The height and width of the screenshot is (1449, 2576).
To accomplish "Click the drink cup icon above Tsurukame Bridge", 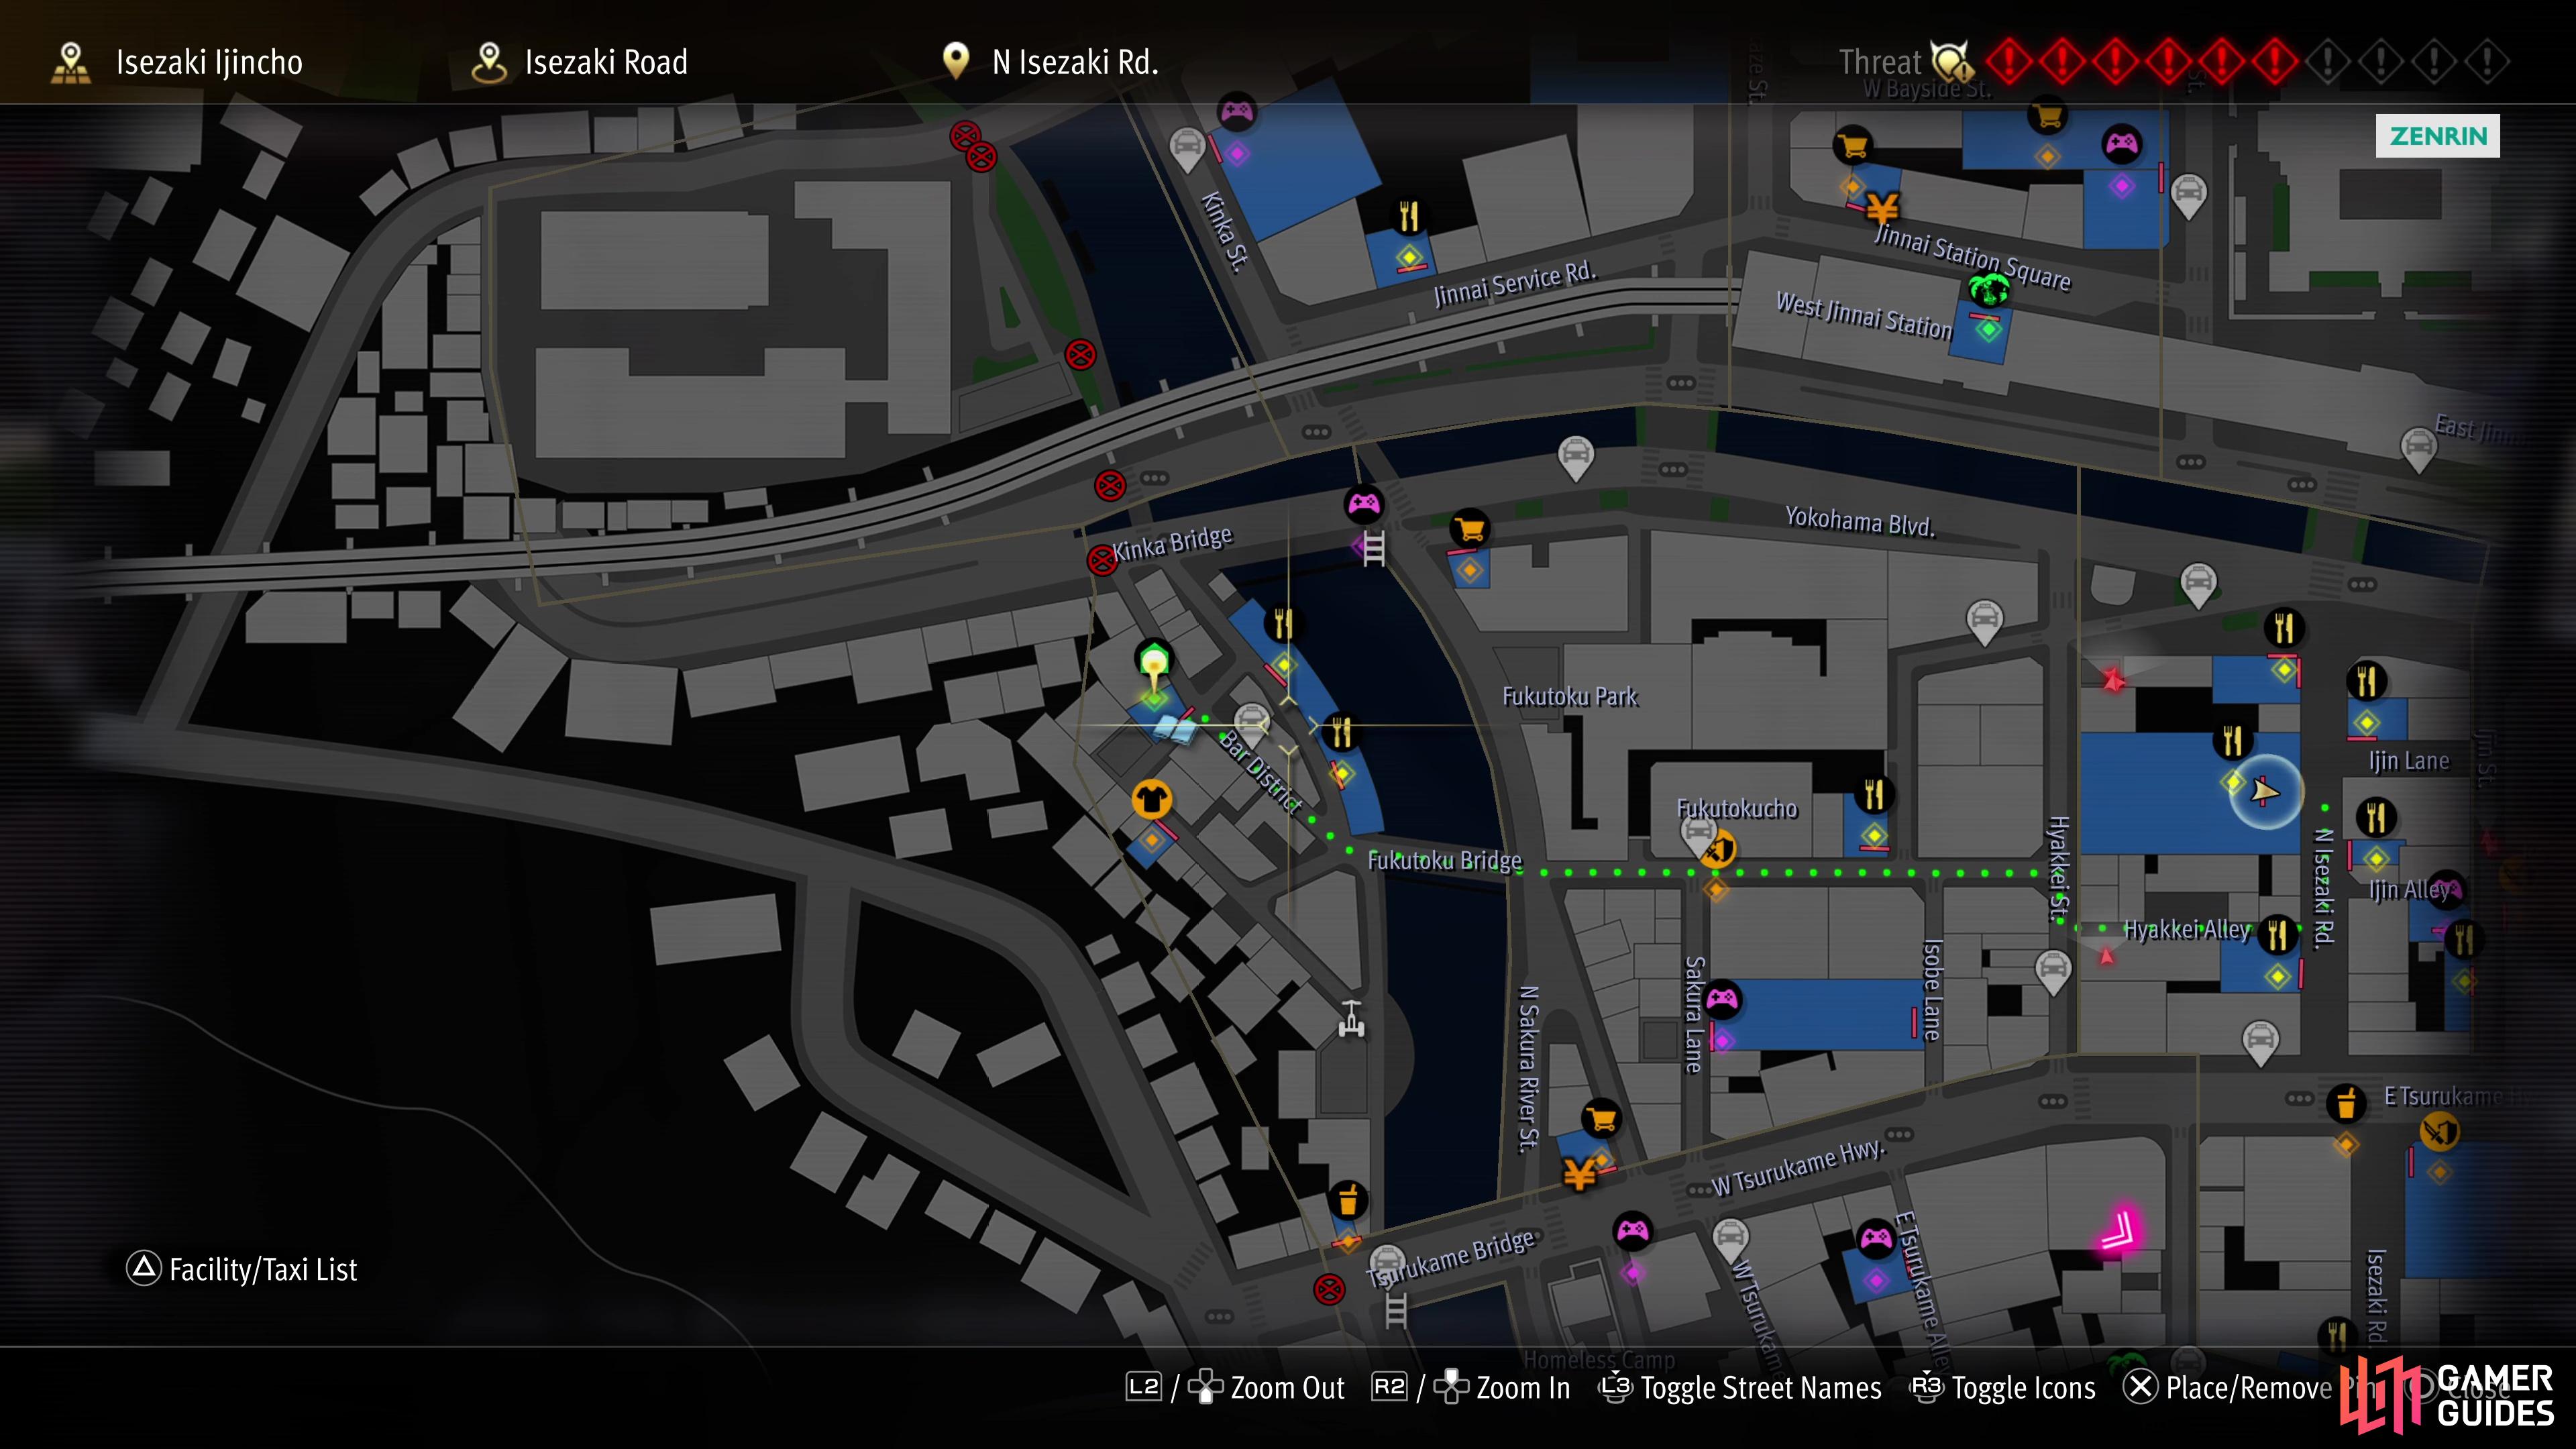I will (1348, 1200).
